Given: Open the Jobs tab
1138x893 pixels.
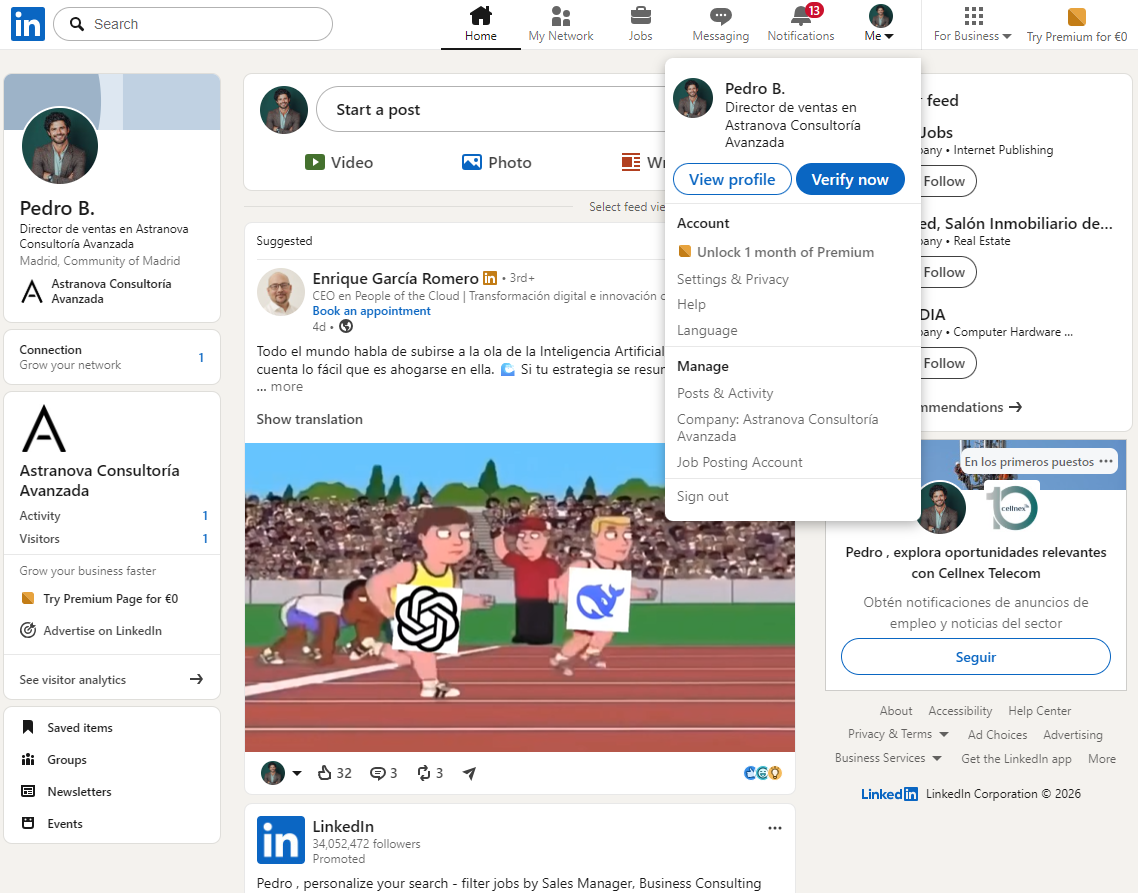Looking at the screenshot, I should pyautogui.click(x=640, y=24).
